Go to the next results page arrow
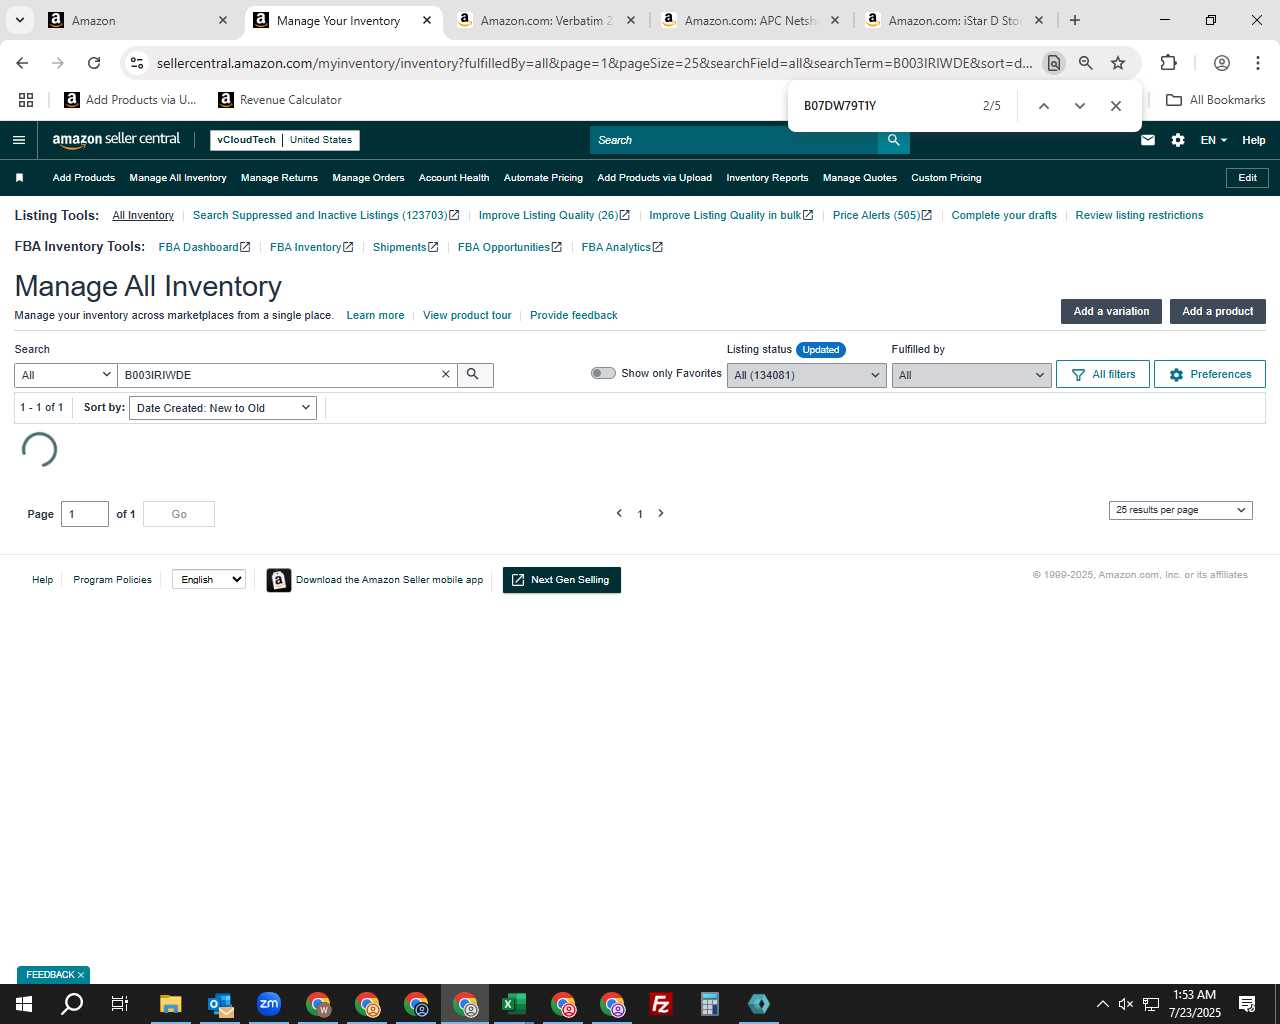The height and width of the screenshot is (1024, 1280). coord(661,513)
